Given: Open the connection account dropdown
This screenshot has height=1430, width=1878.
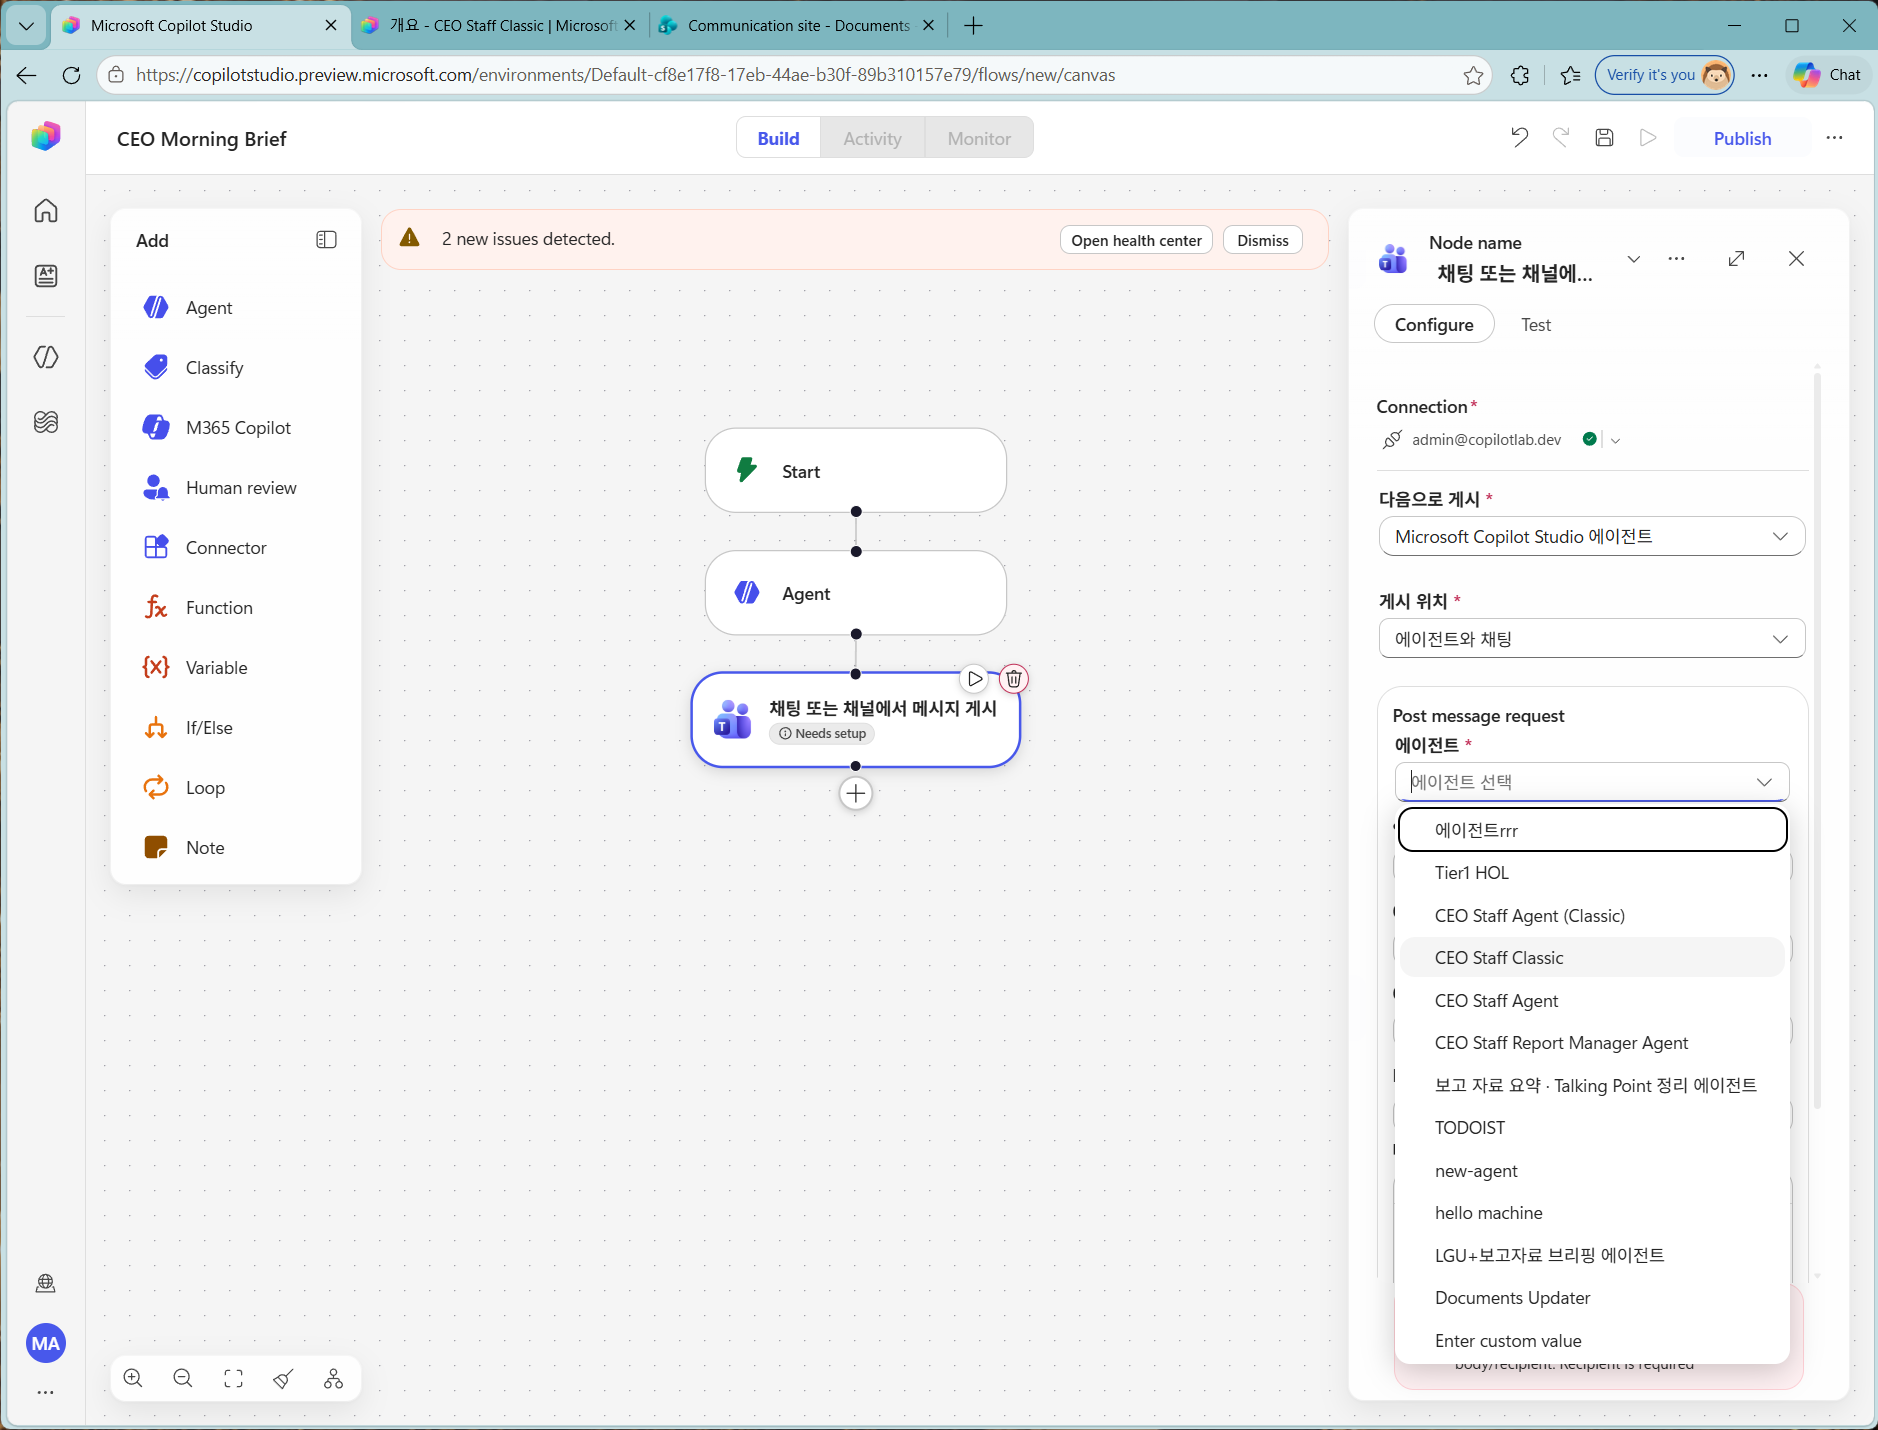Looking at the screenshot, I should 1616,440.
